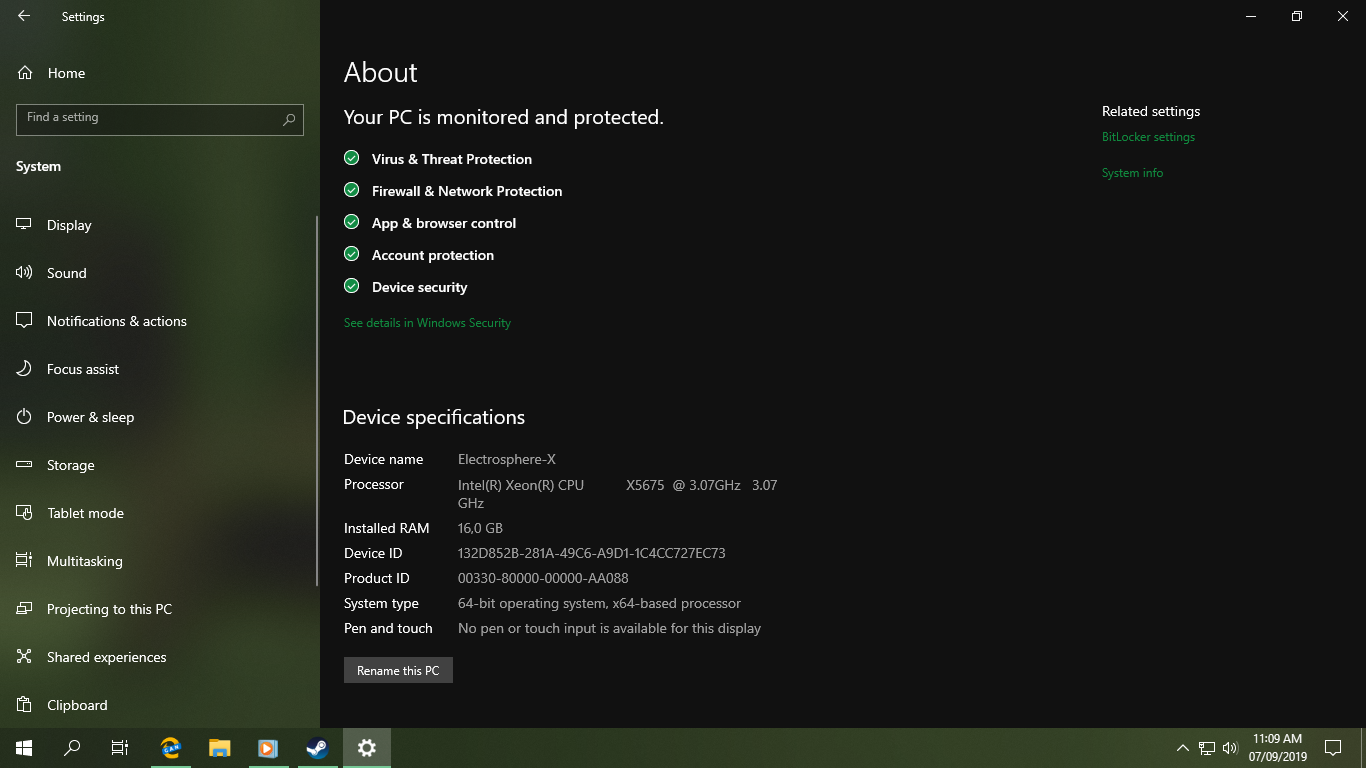Click device name value Electrosphere-X
The height and width of the screenshot is (768, 1366).
click(507, 459)
